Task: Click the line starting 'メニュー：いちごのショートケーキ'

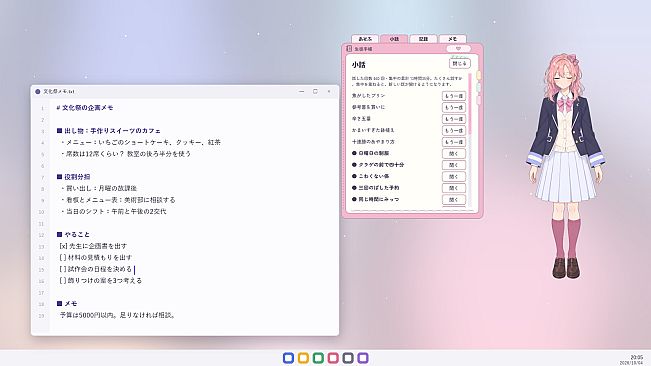Action: (140, 142)
